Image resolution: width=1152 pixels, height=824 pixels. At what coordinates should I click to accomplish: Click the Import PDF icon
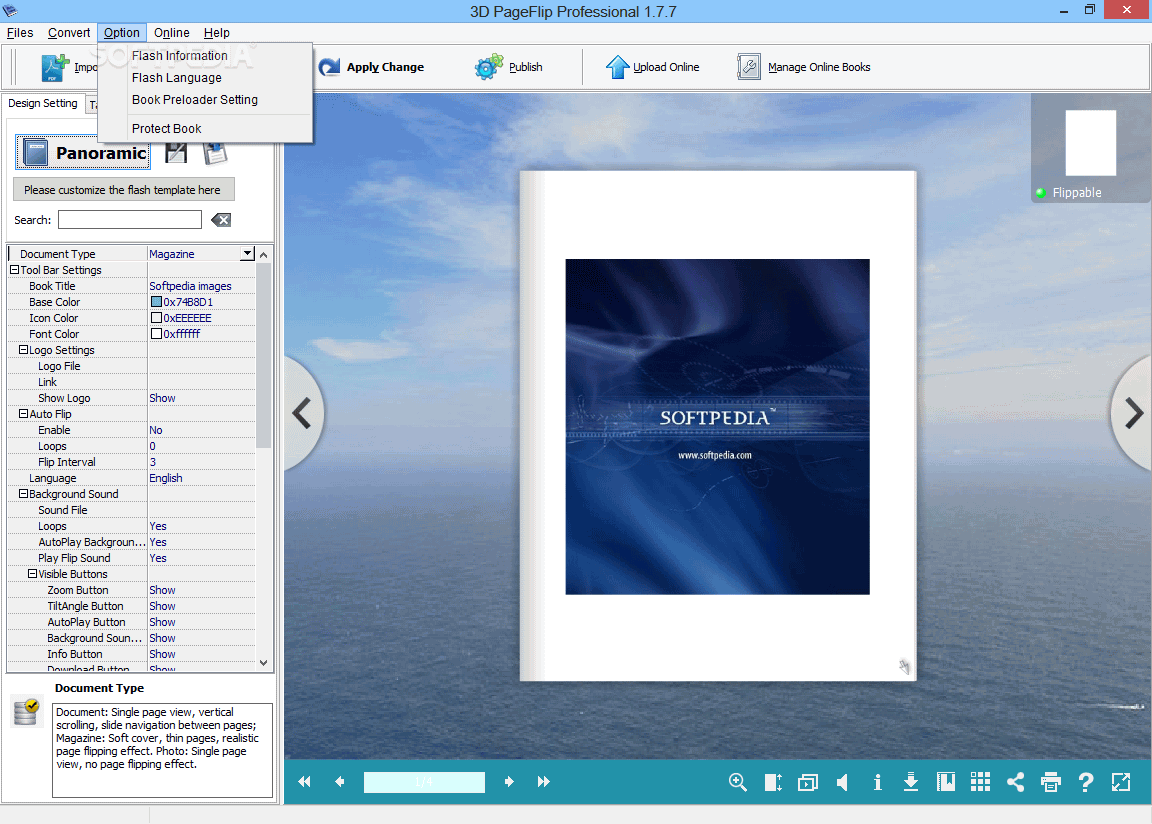click(x=55, y=68)
